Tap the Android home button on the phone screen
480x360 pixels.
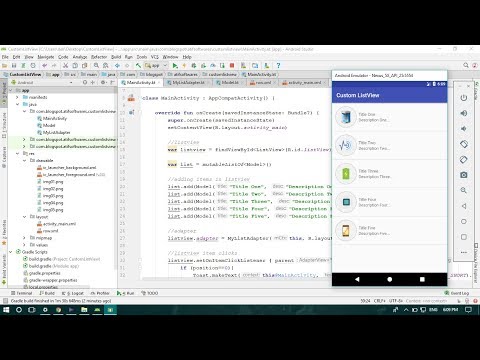389,279
